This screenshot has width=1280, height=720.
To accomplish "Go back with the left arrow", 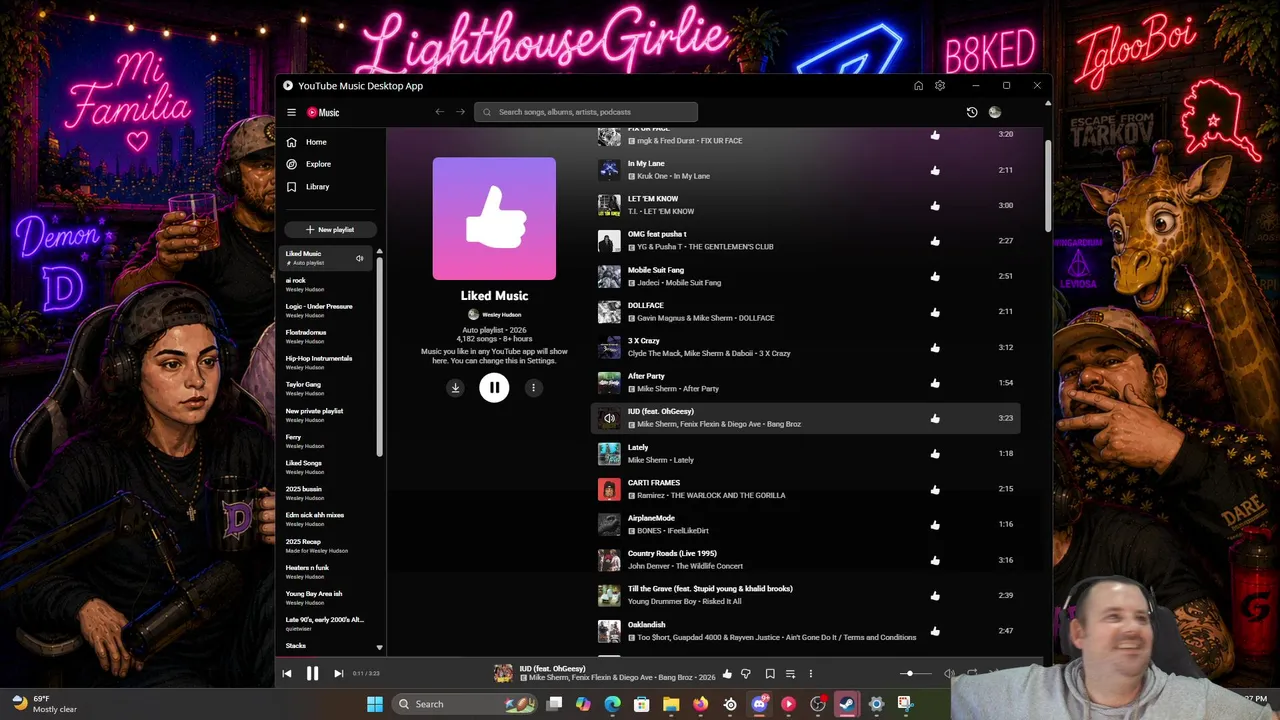I will [x=439, y=112].
